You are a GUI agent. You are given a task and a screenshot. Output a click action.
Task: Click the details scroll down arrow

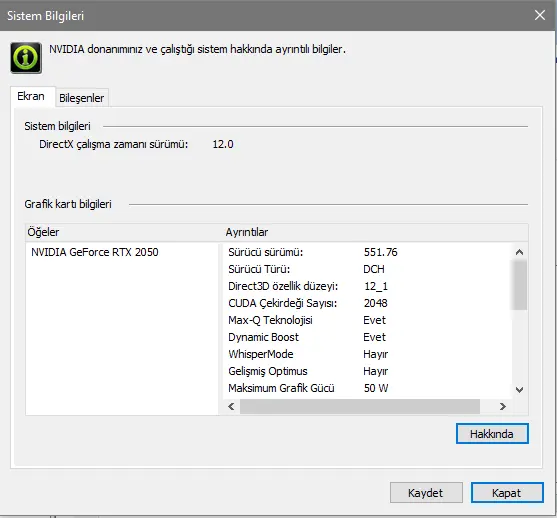point(519,390)
